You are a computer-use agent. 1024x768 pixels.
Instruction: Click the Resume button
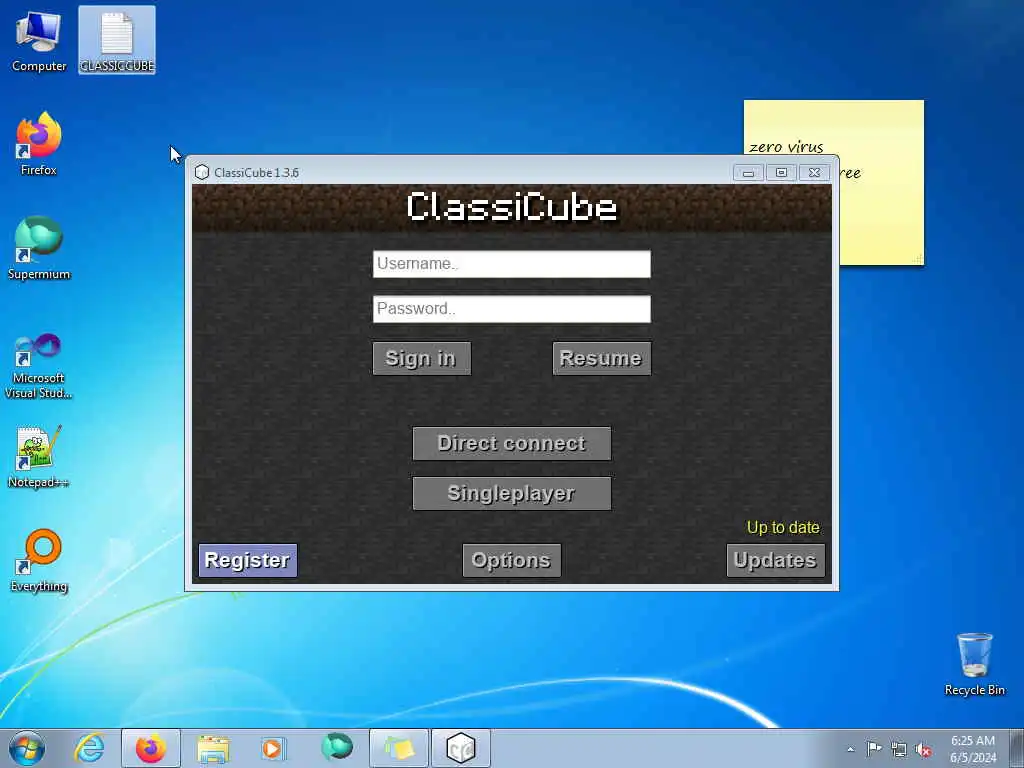(x=601, y=358)
